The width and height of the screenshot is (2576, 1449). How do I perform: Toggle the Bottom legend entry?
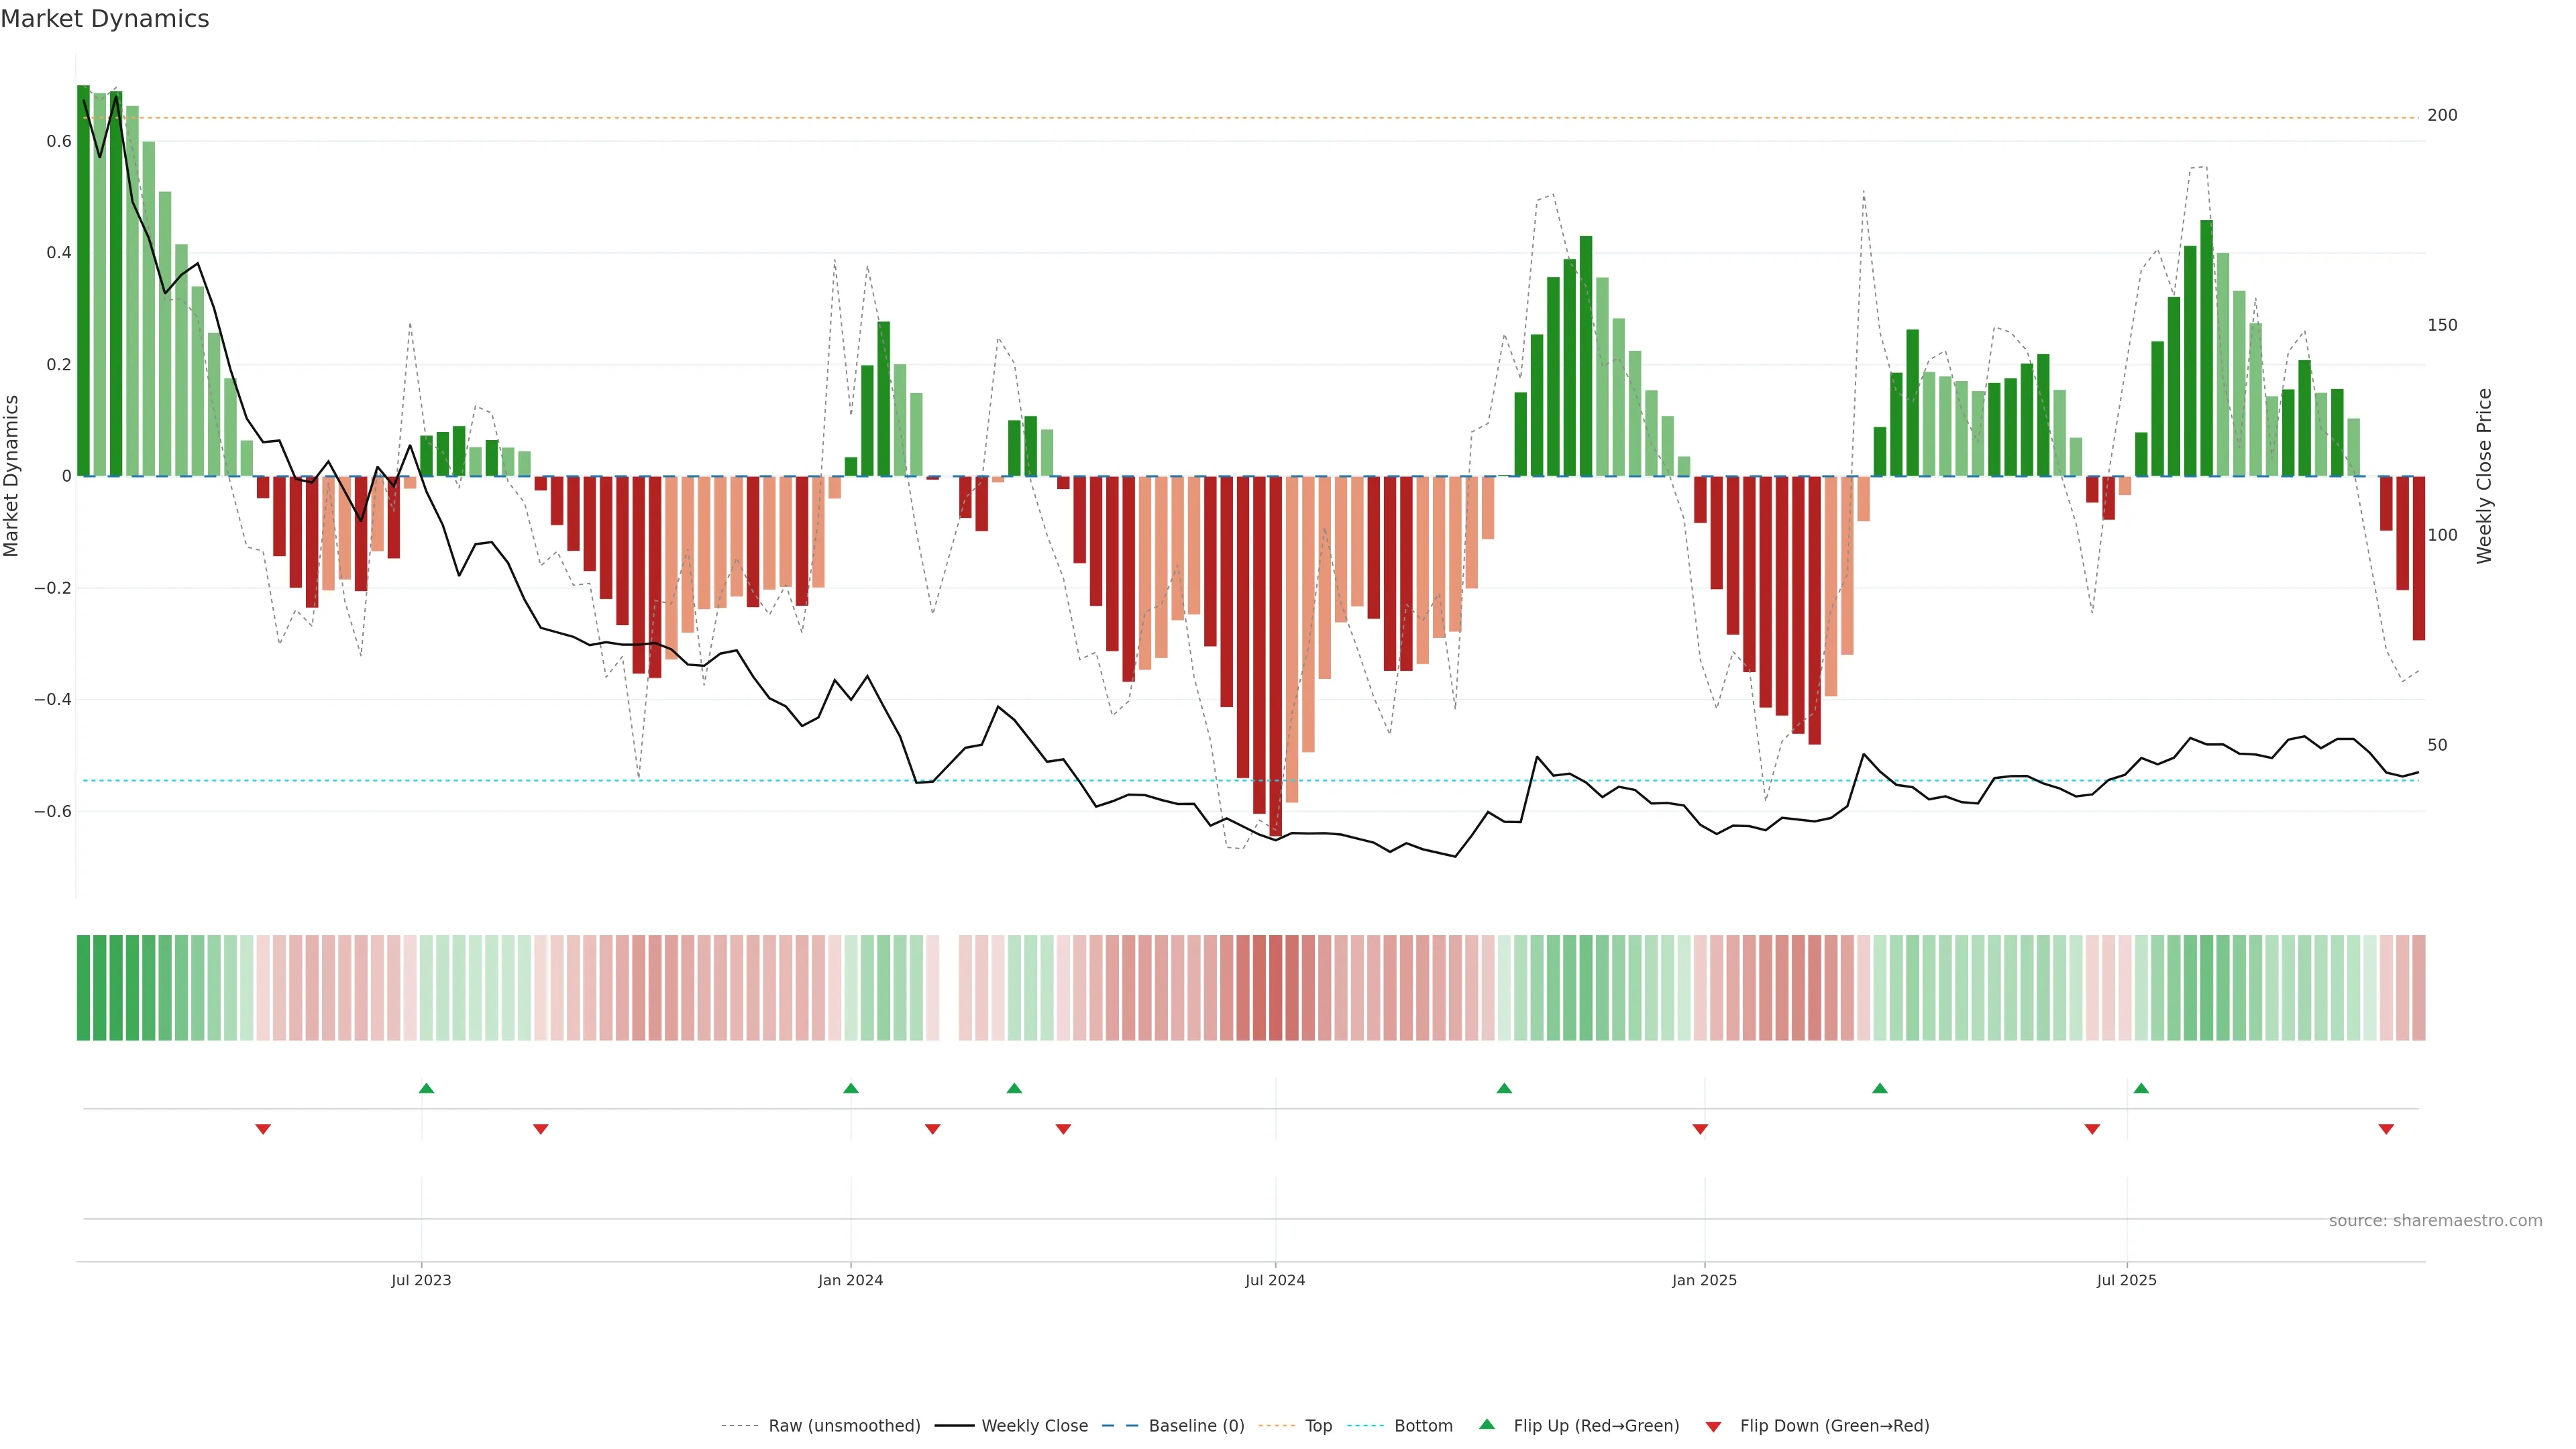(1423, 1426)
